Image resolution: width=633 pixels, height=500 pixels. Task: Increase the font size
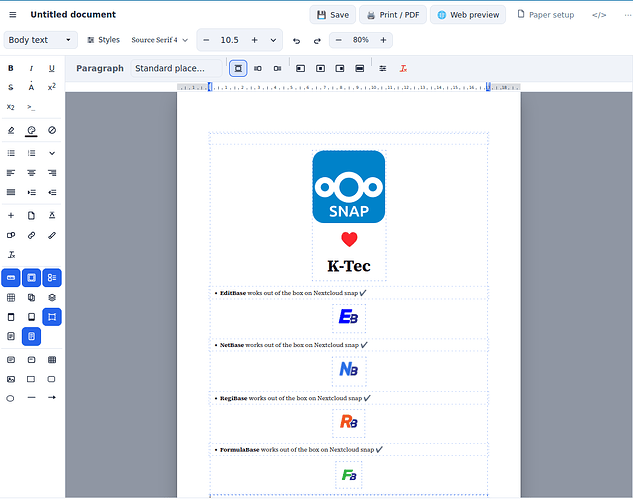click(x=254, y=40)
